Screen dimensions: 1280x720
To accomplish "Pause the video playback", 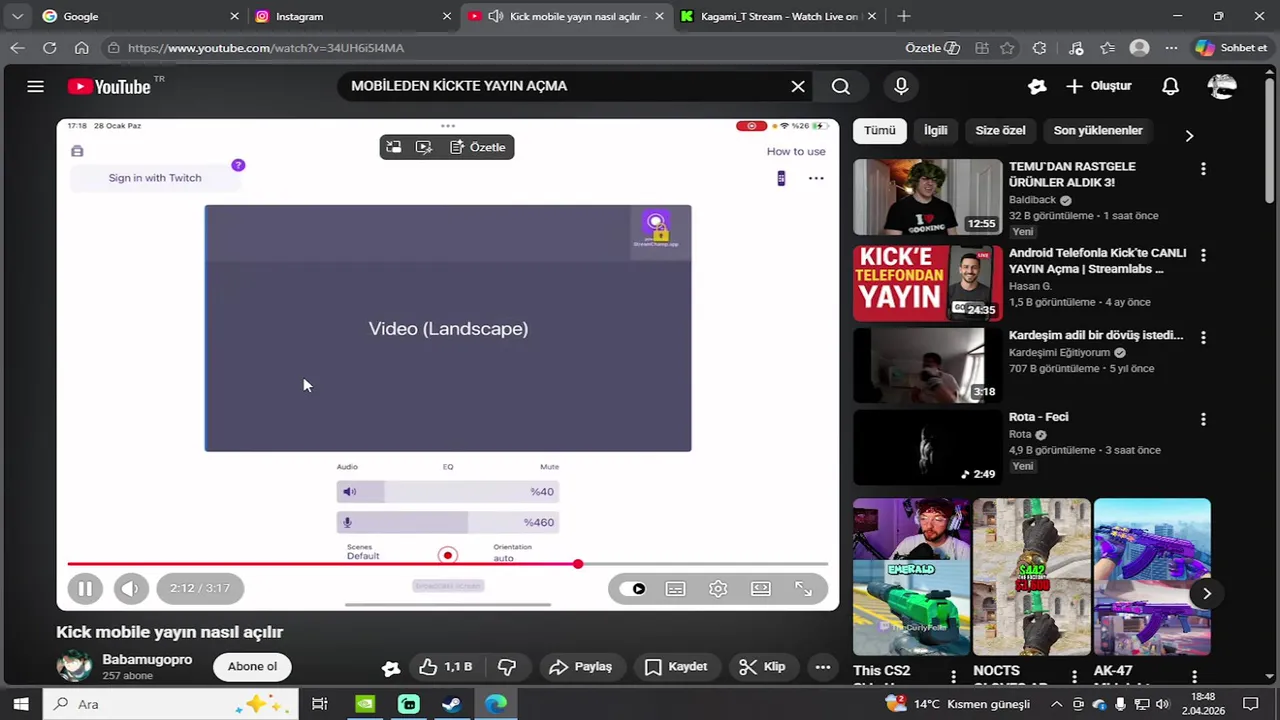I will pyautogui.click(x=85, y=588).
